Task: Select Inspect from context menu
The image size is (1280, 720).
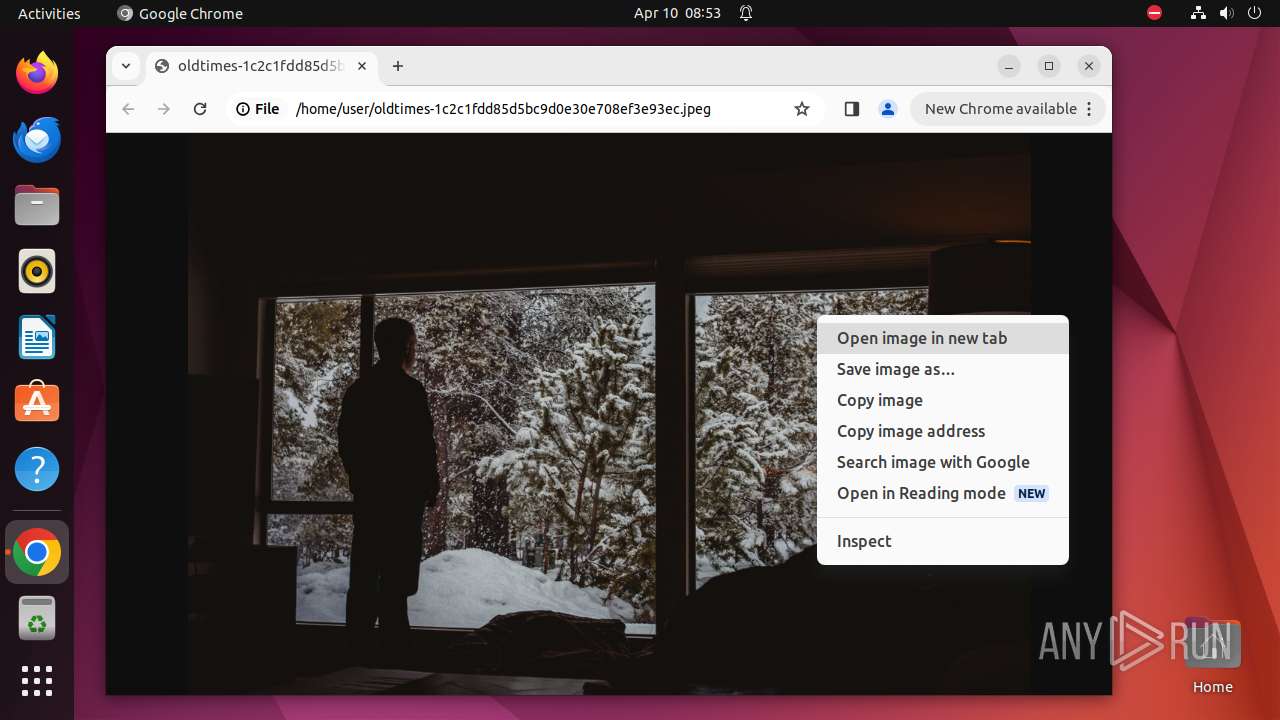Action: point(943,541)
